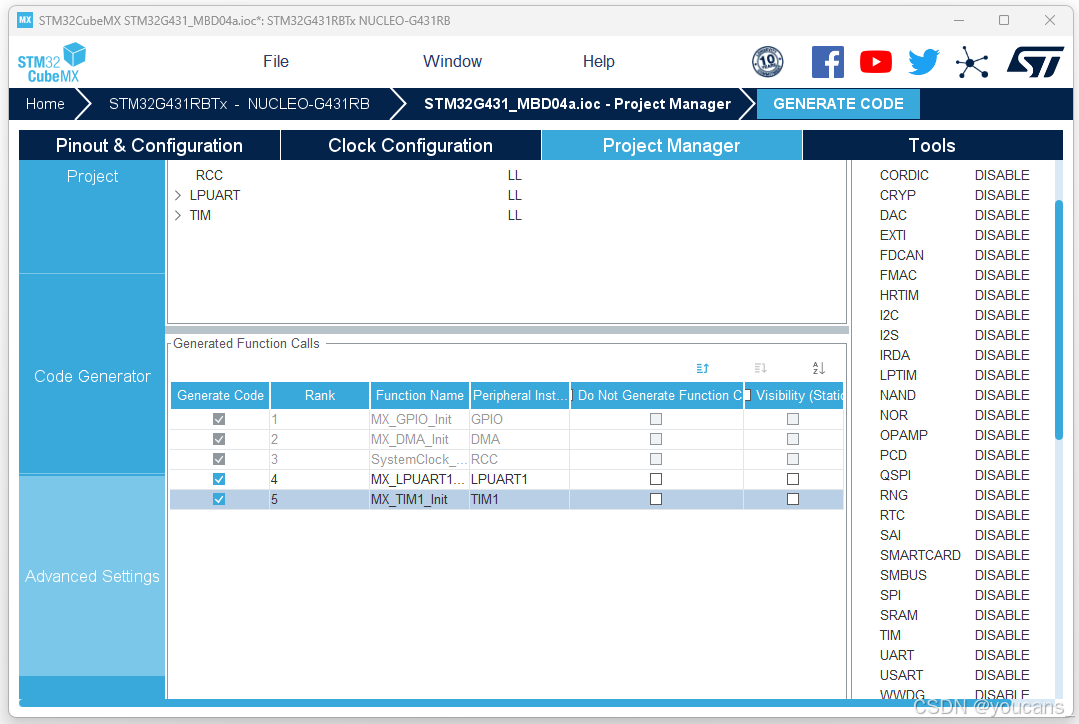Open the File menu

(x=276, y=62)
